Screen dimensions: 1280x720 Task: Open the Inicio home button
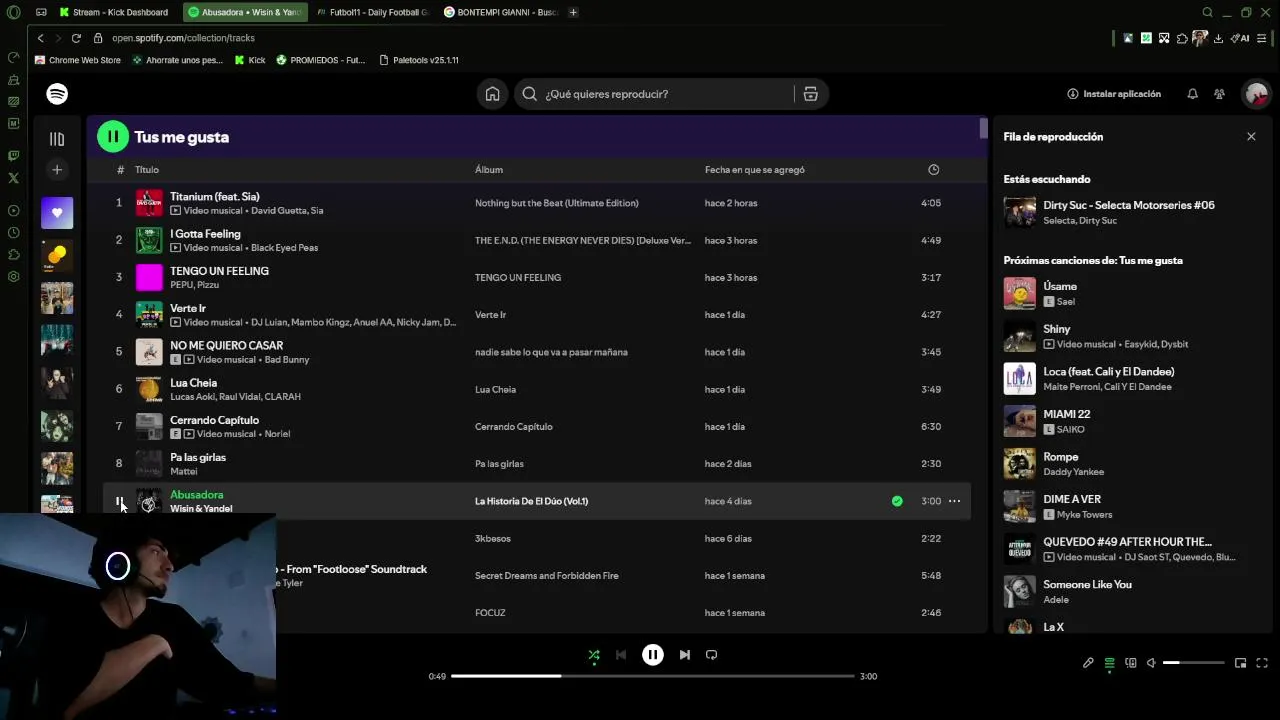tap(492, 94)
